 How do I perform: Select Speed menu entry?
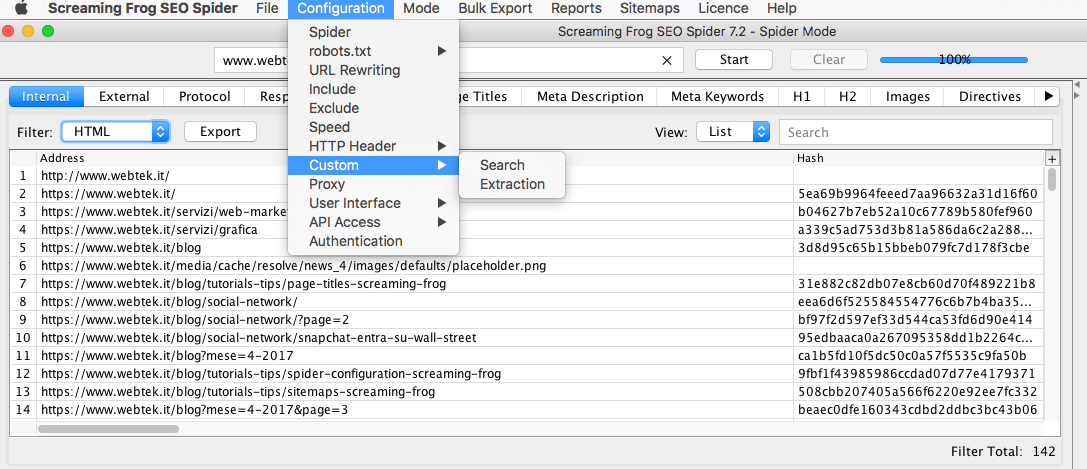pos(373,127)
